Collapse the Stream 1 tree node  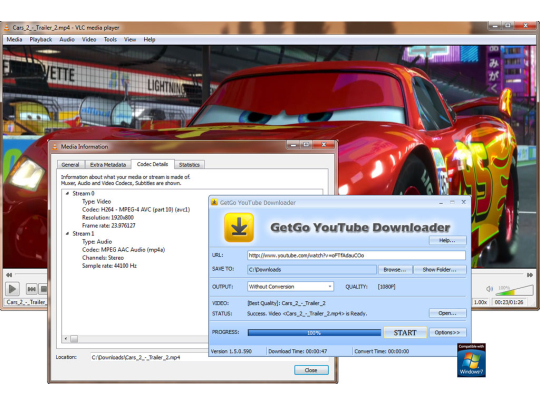tap(68, 233)
